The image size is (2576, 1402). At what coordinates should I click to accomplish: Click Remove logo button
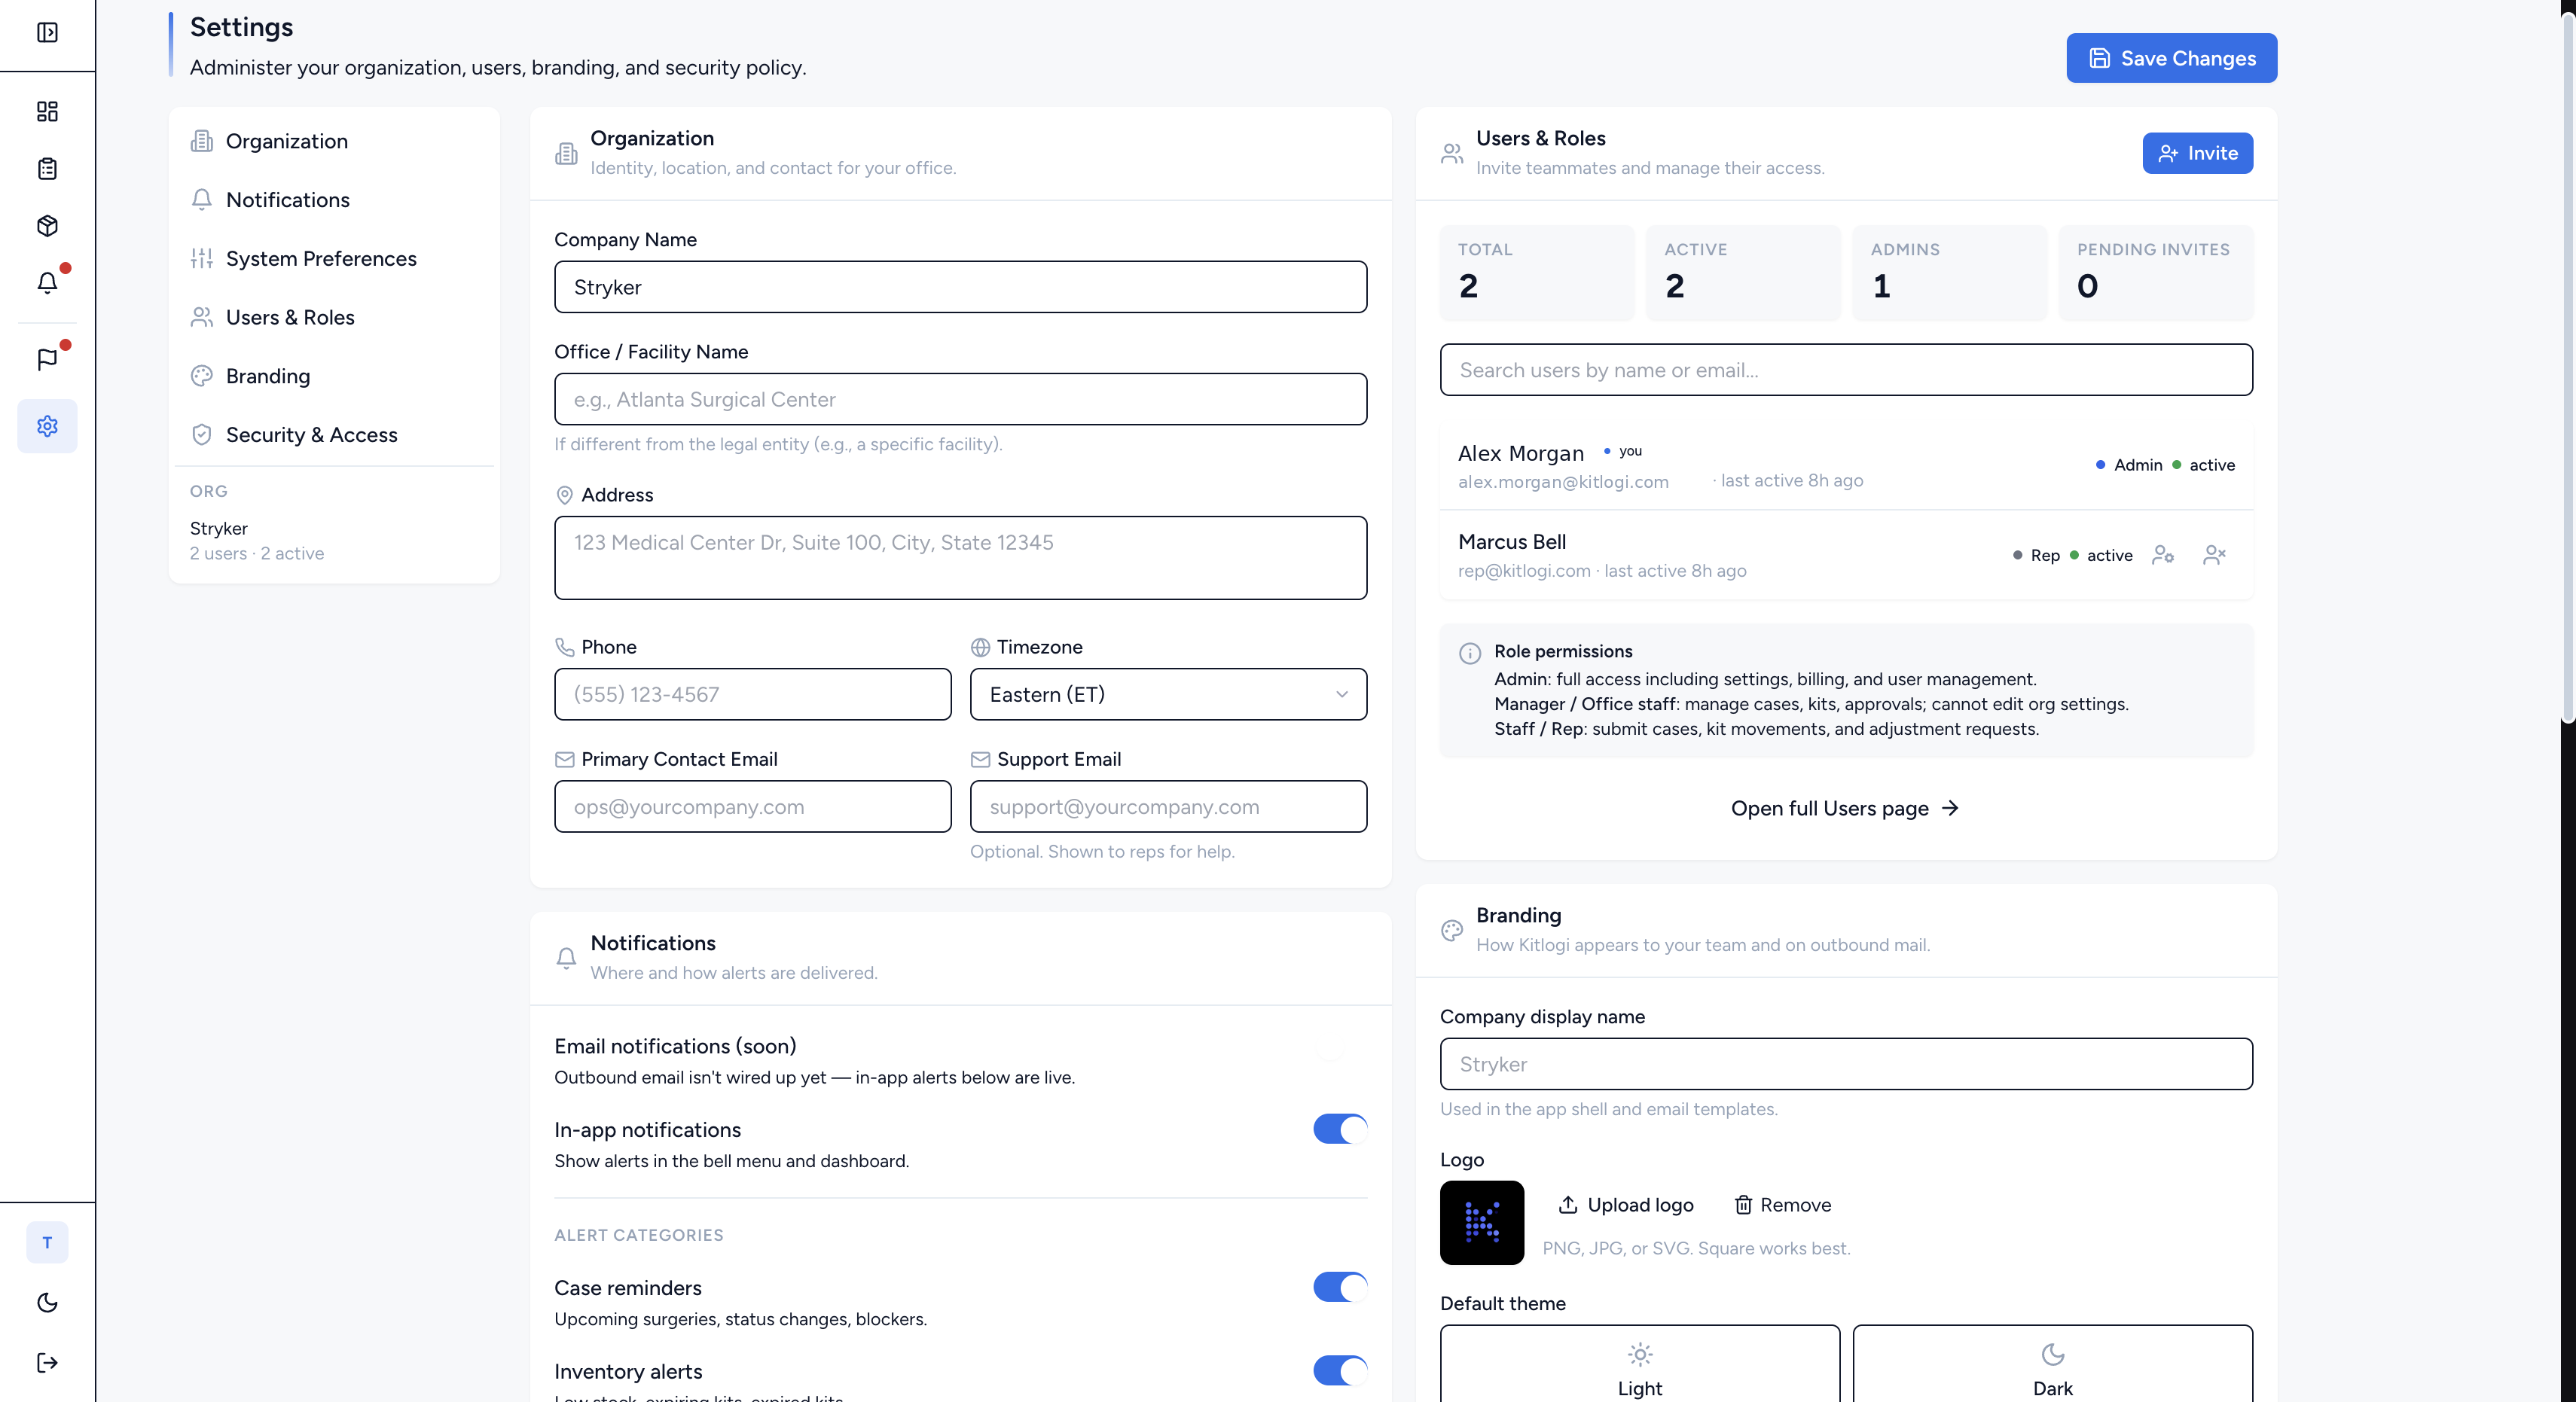[x=1782, y=1205]
